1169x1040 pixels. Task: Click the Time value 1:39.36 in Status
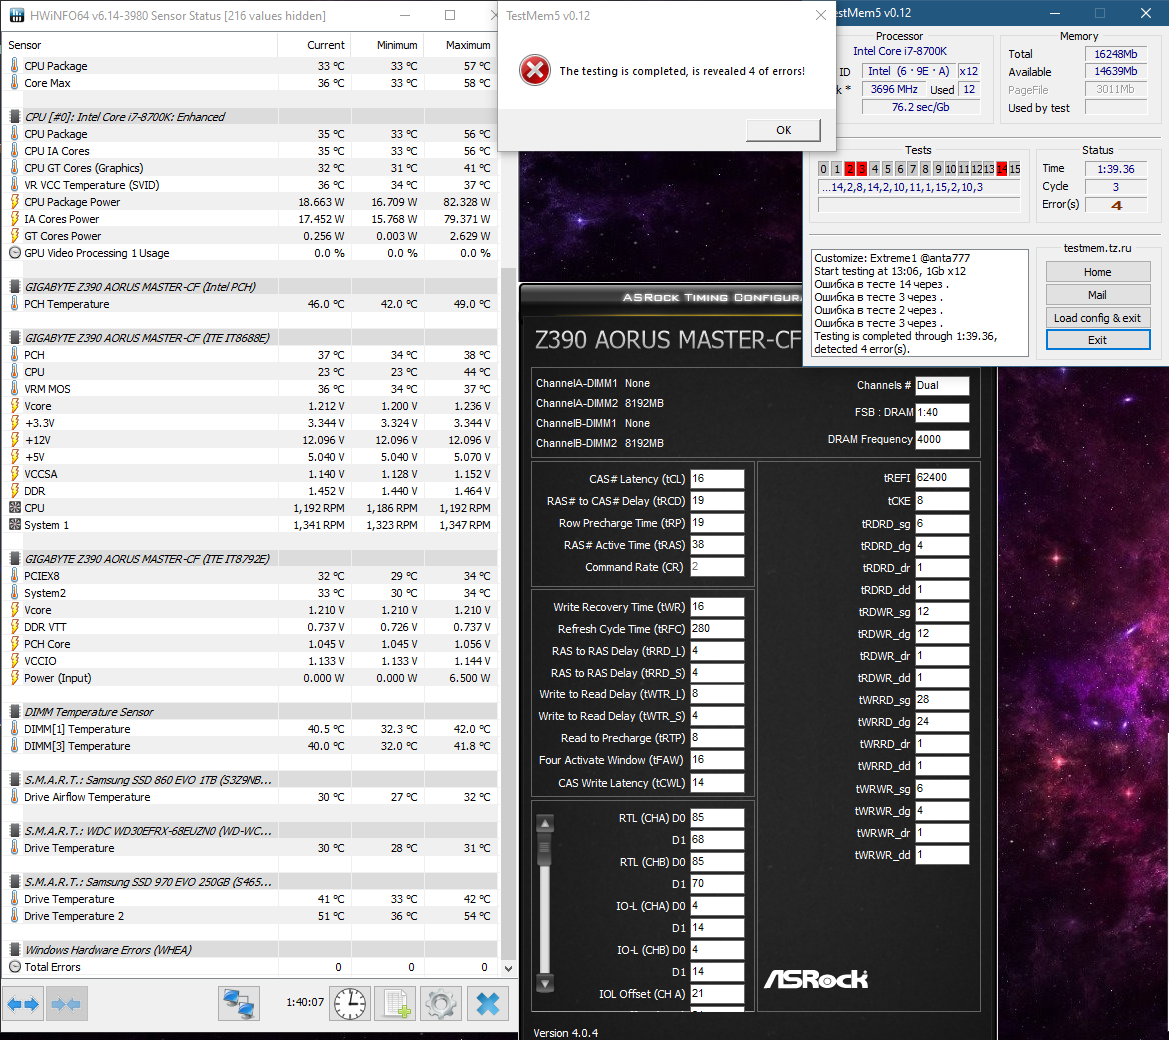(x=1115, y=169)
